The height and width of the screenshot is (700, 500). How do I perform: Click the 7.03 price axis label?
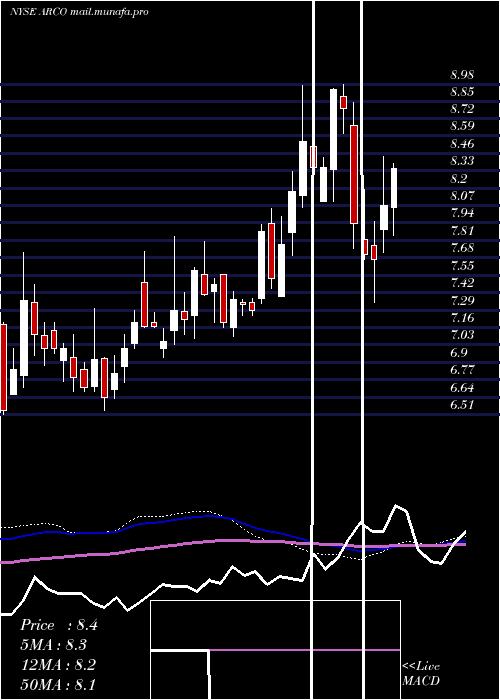(x=462, y=335)
